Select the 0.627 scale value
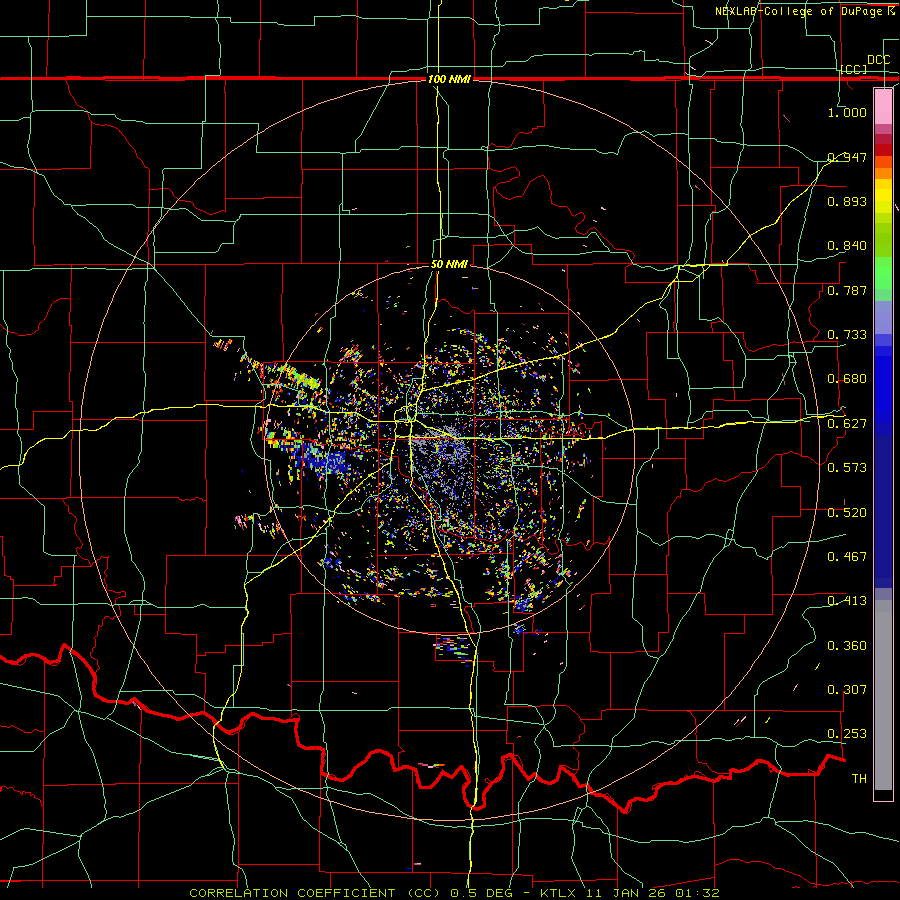The width and height of the screenshot is (900, 900). [847, 424]
